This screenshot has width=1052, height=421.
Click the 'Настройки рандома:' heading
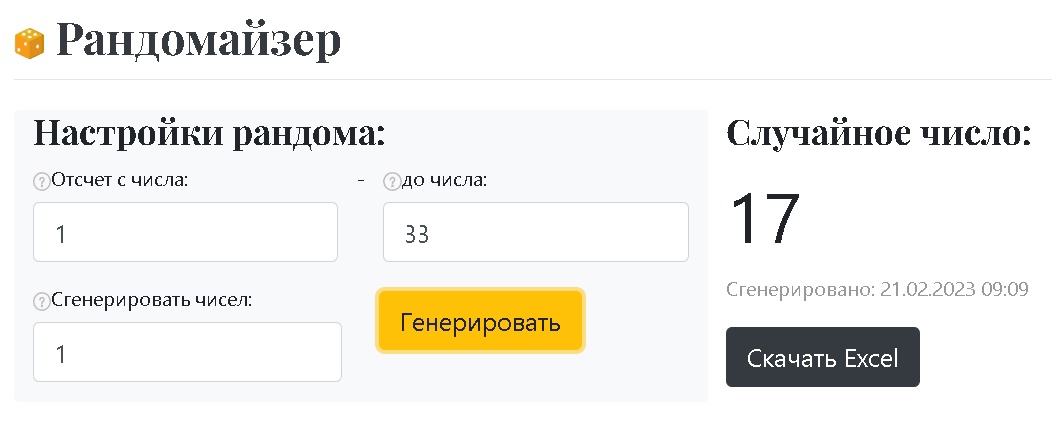(x=210, y=133)
